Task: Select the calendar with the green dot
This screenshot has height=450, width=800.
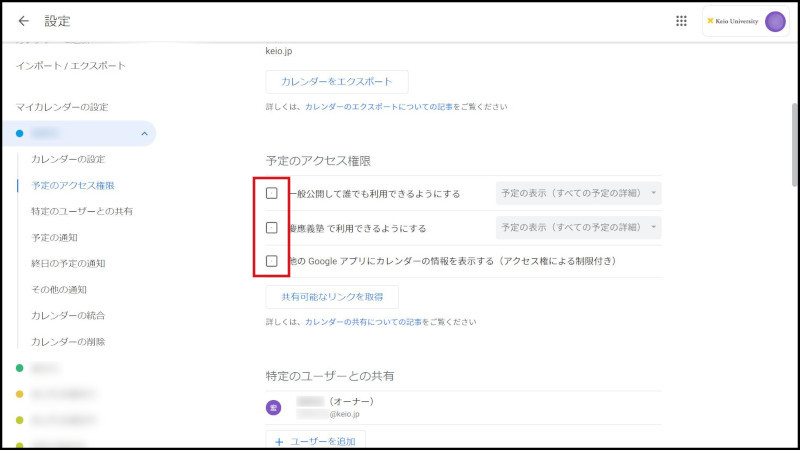Action: pos(20,368)
